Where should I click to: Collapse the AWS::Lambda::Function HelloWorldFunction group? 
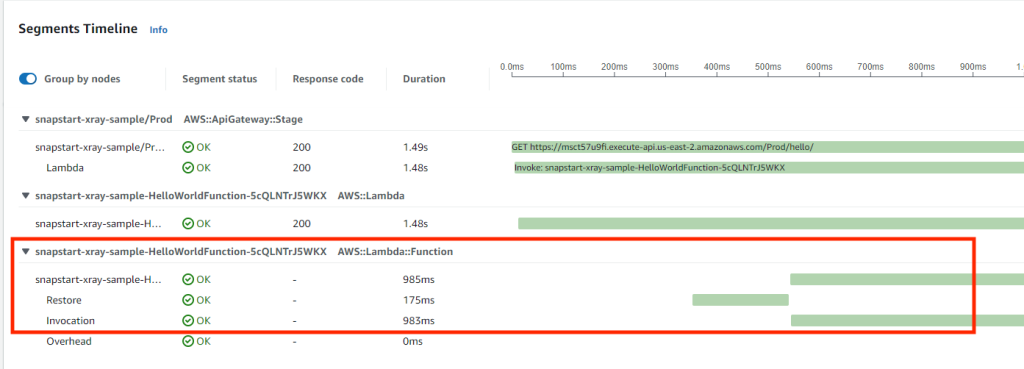pos(25,251)
